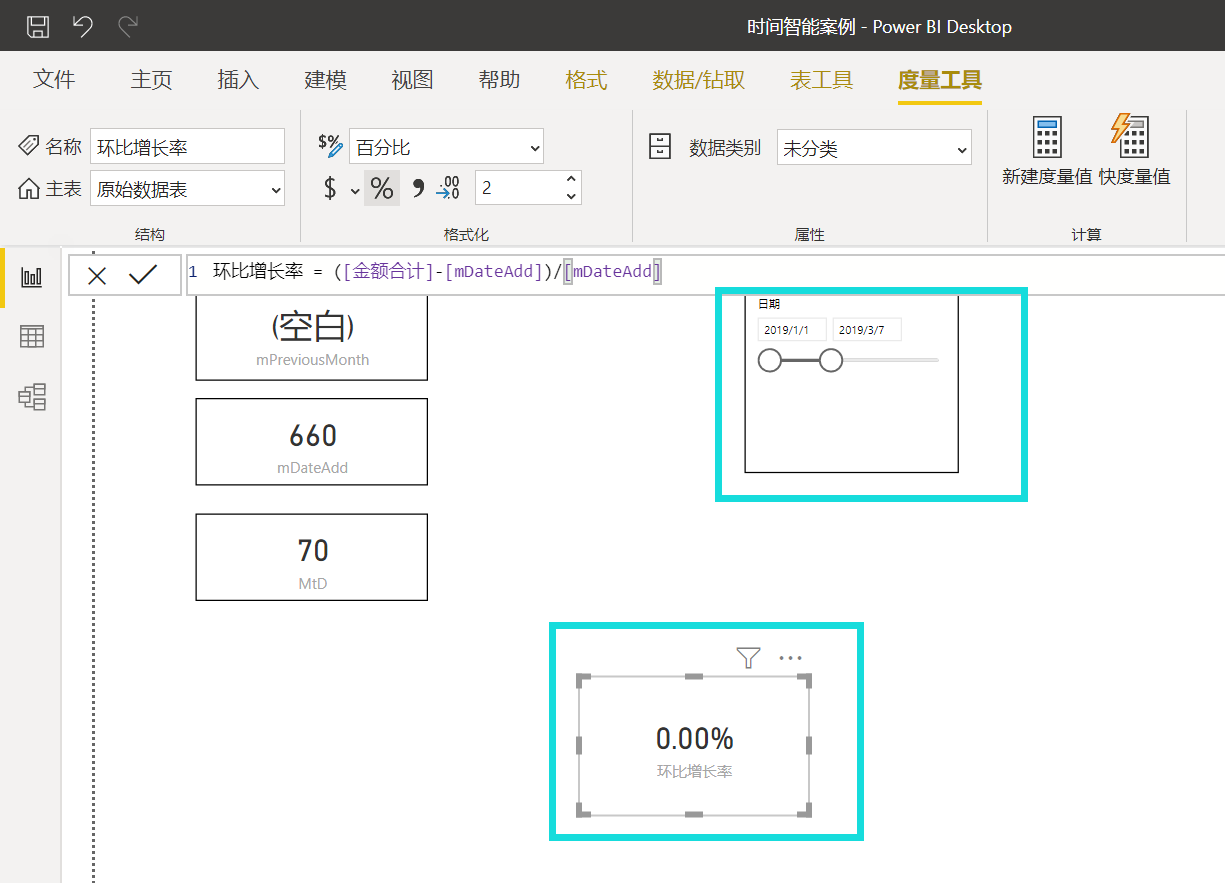Click the format $% paintbrush icon

[x=330, y=145]
